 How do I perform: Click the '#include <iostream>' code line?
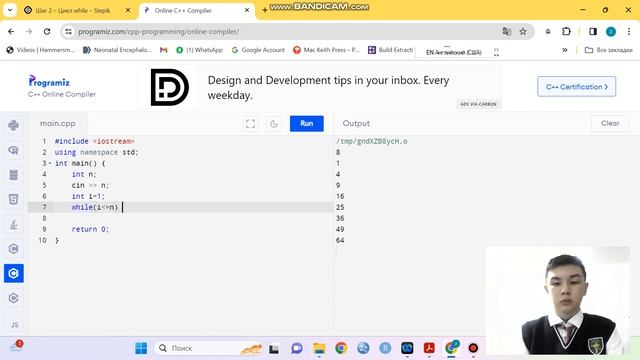point(95,141)
